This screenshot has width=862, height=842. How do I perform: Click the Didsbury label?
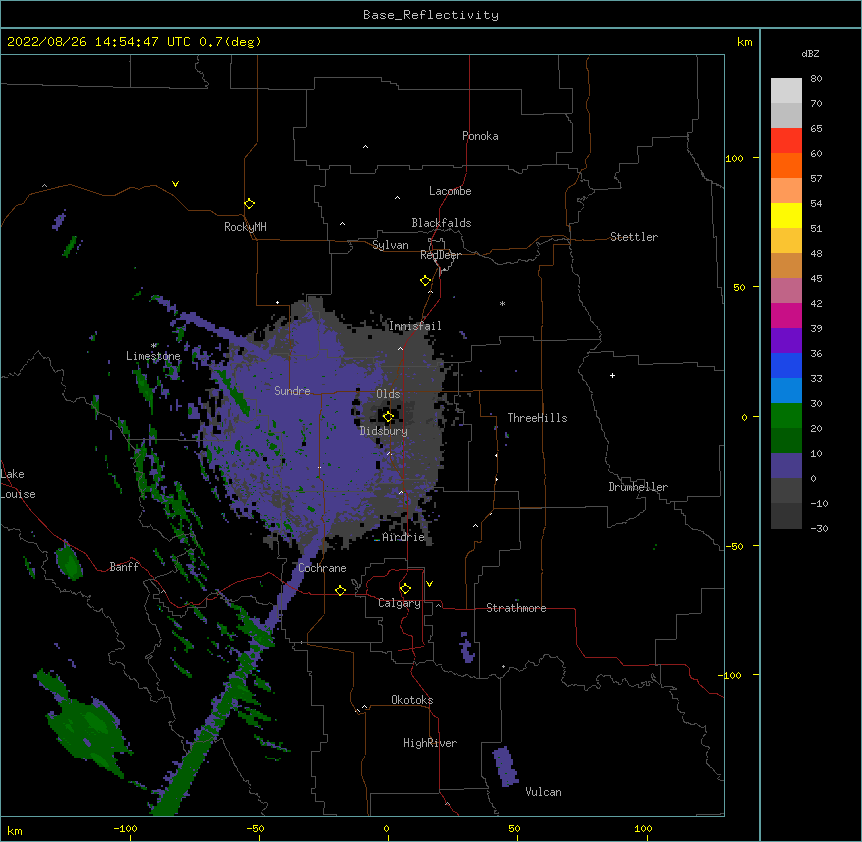pos(384,431)
